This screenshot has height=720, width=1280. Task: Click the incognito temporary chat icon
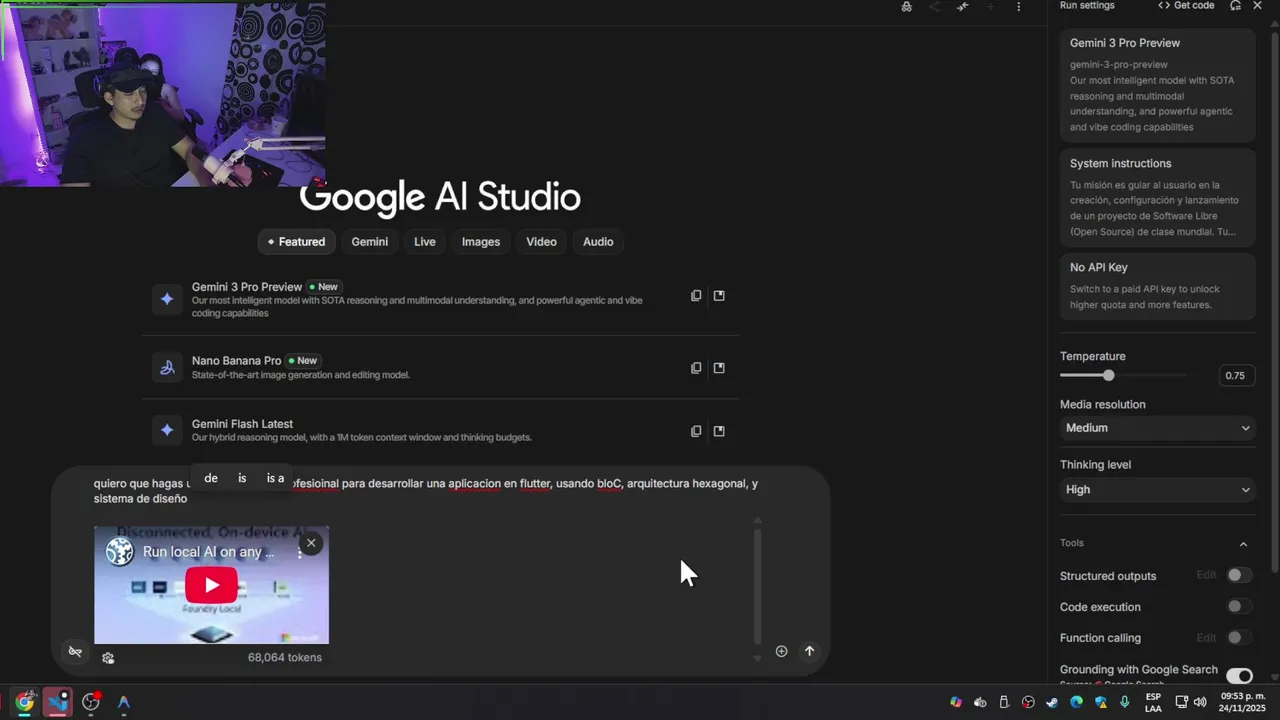(906, 6)
